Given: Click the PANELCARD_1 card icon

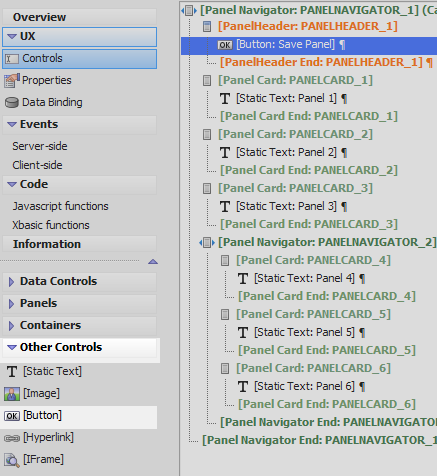Looking at the screenshot, I should pos(207,80).
